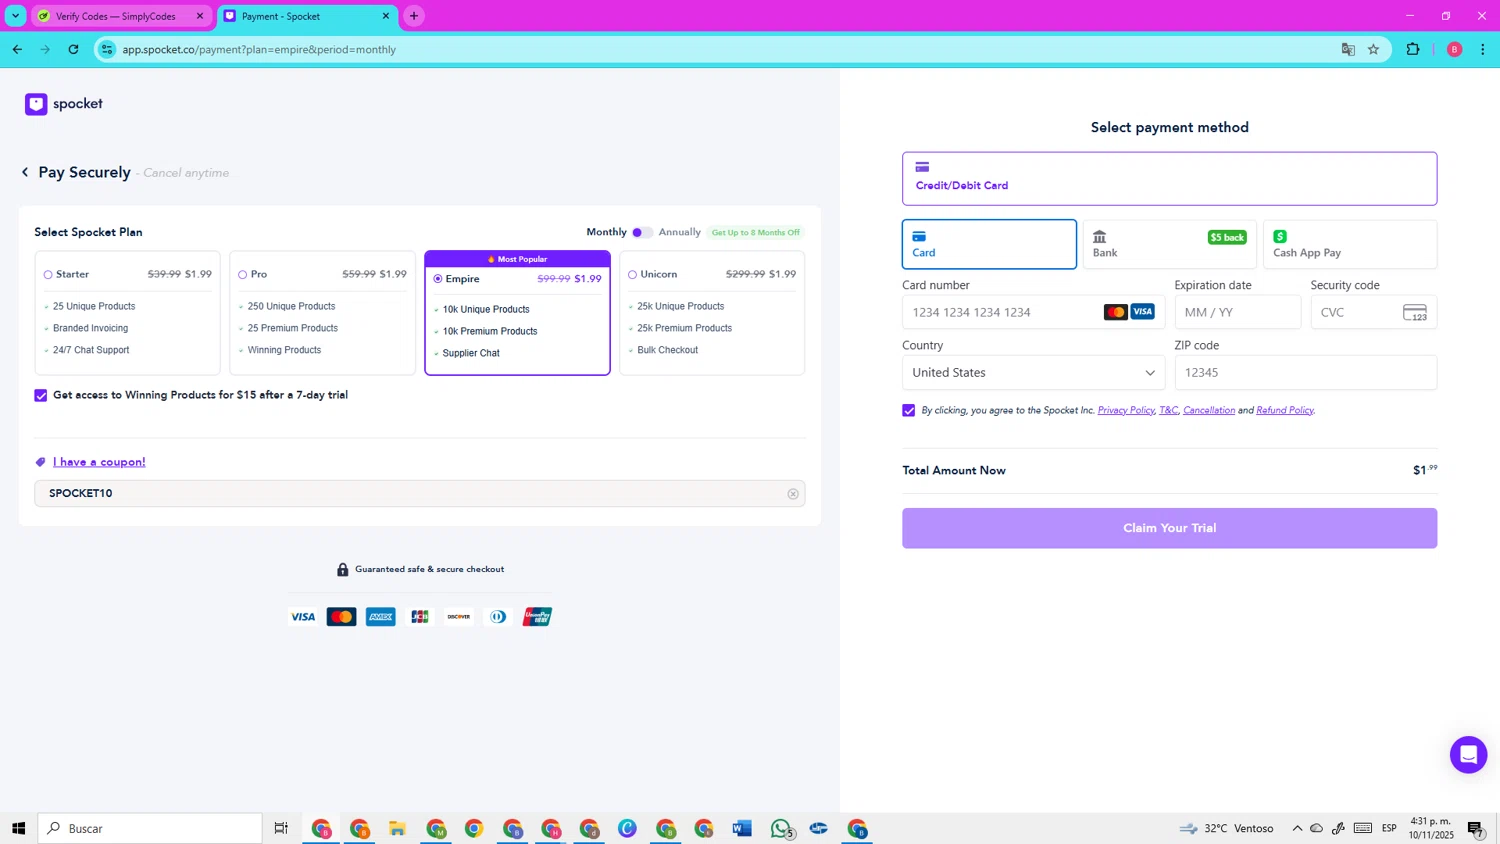Screen dimensions: 1500x844
Task: Select the Empire plan
Action: [438, 279]
